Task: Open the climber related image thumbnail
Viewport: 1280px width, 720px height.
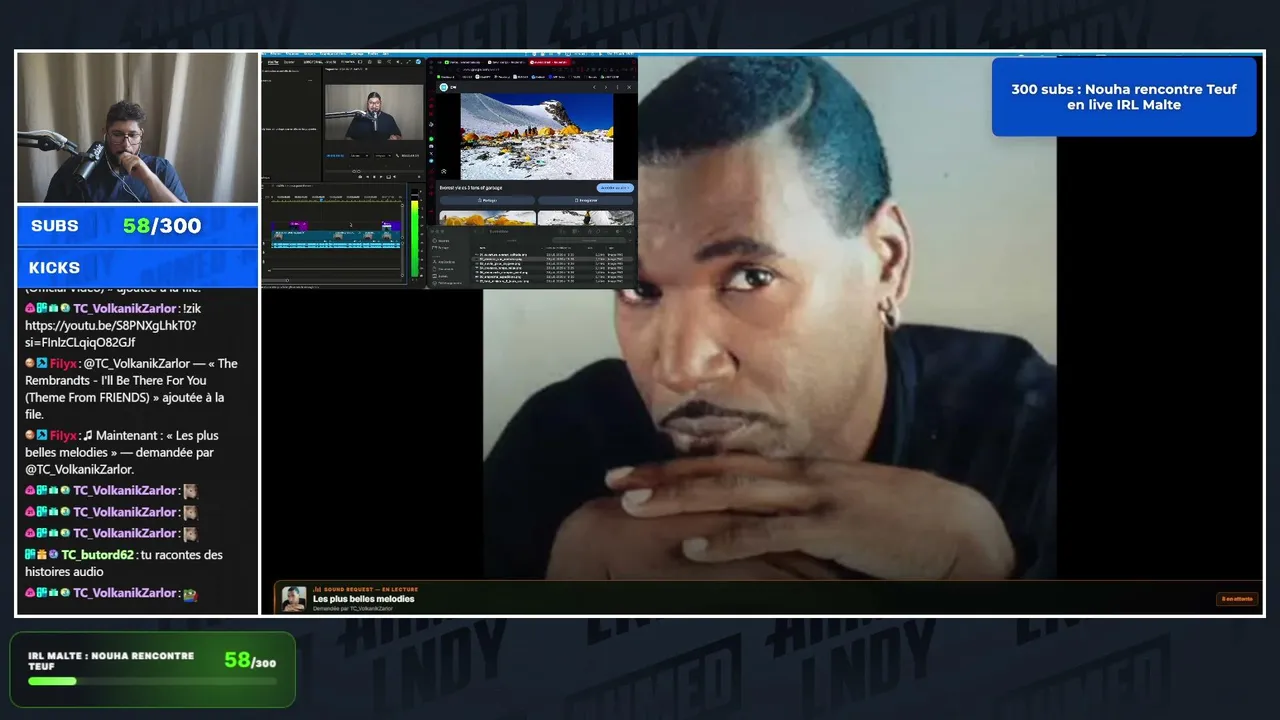Action: [x=586, y=218]
